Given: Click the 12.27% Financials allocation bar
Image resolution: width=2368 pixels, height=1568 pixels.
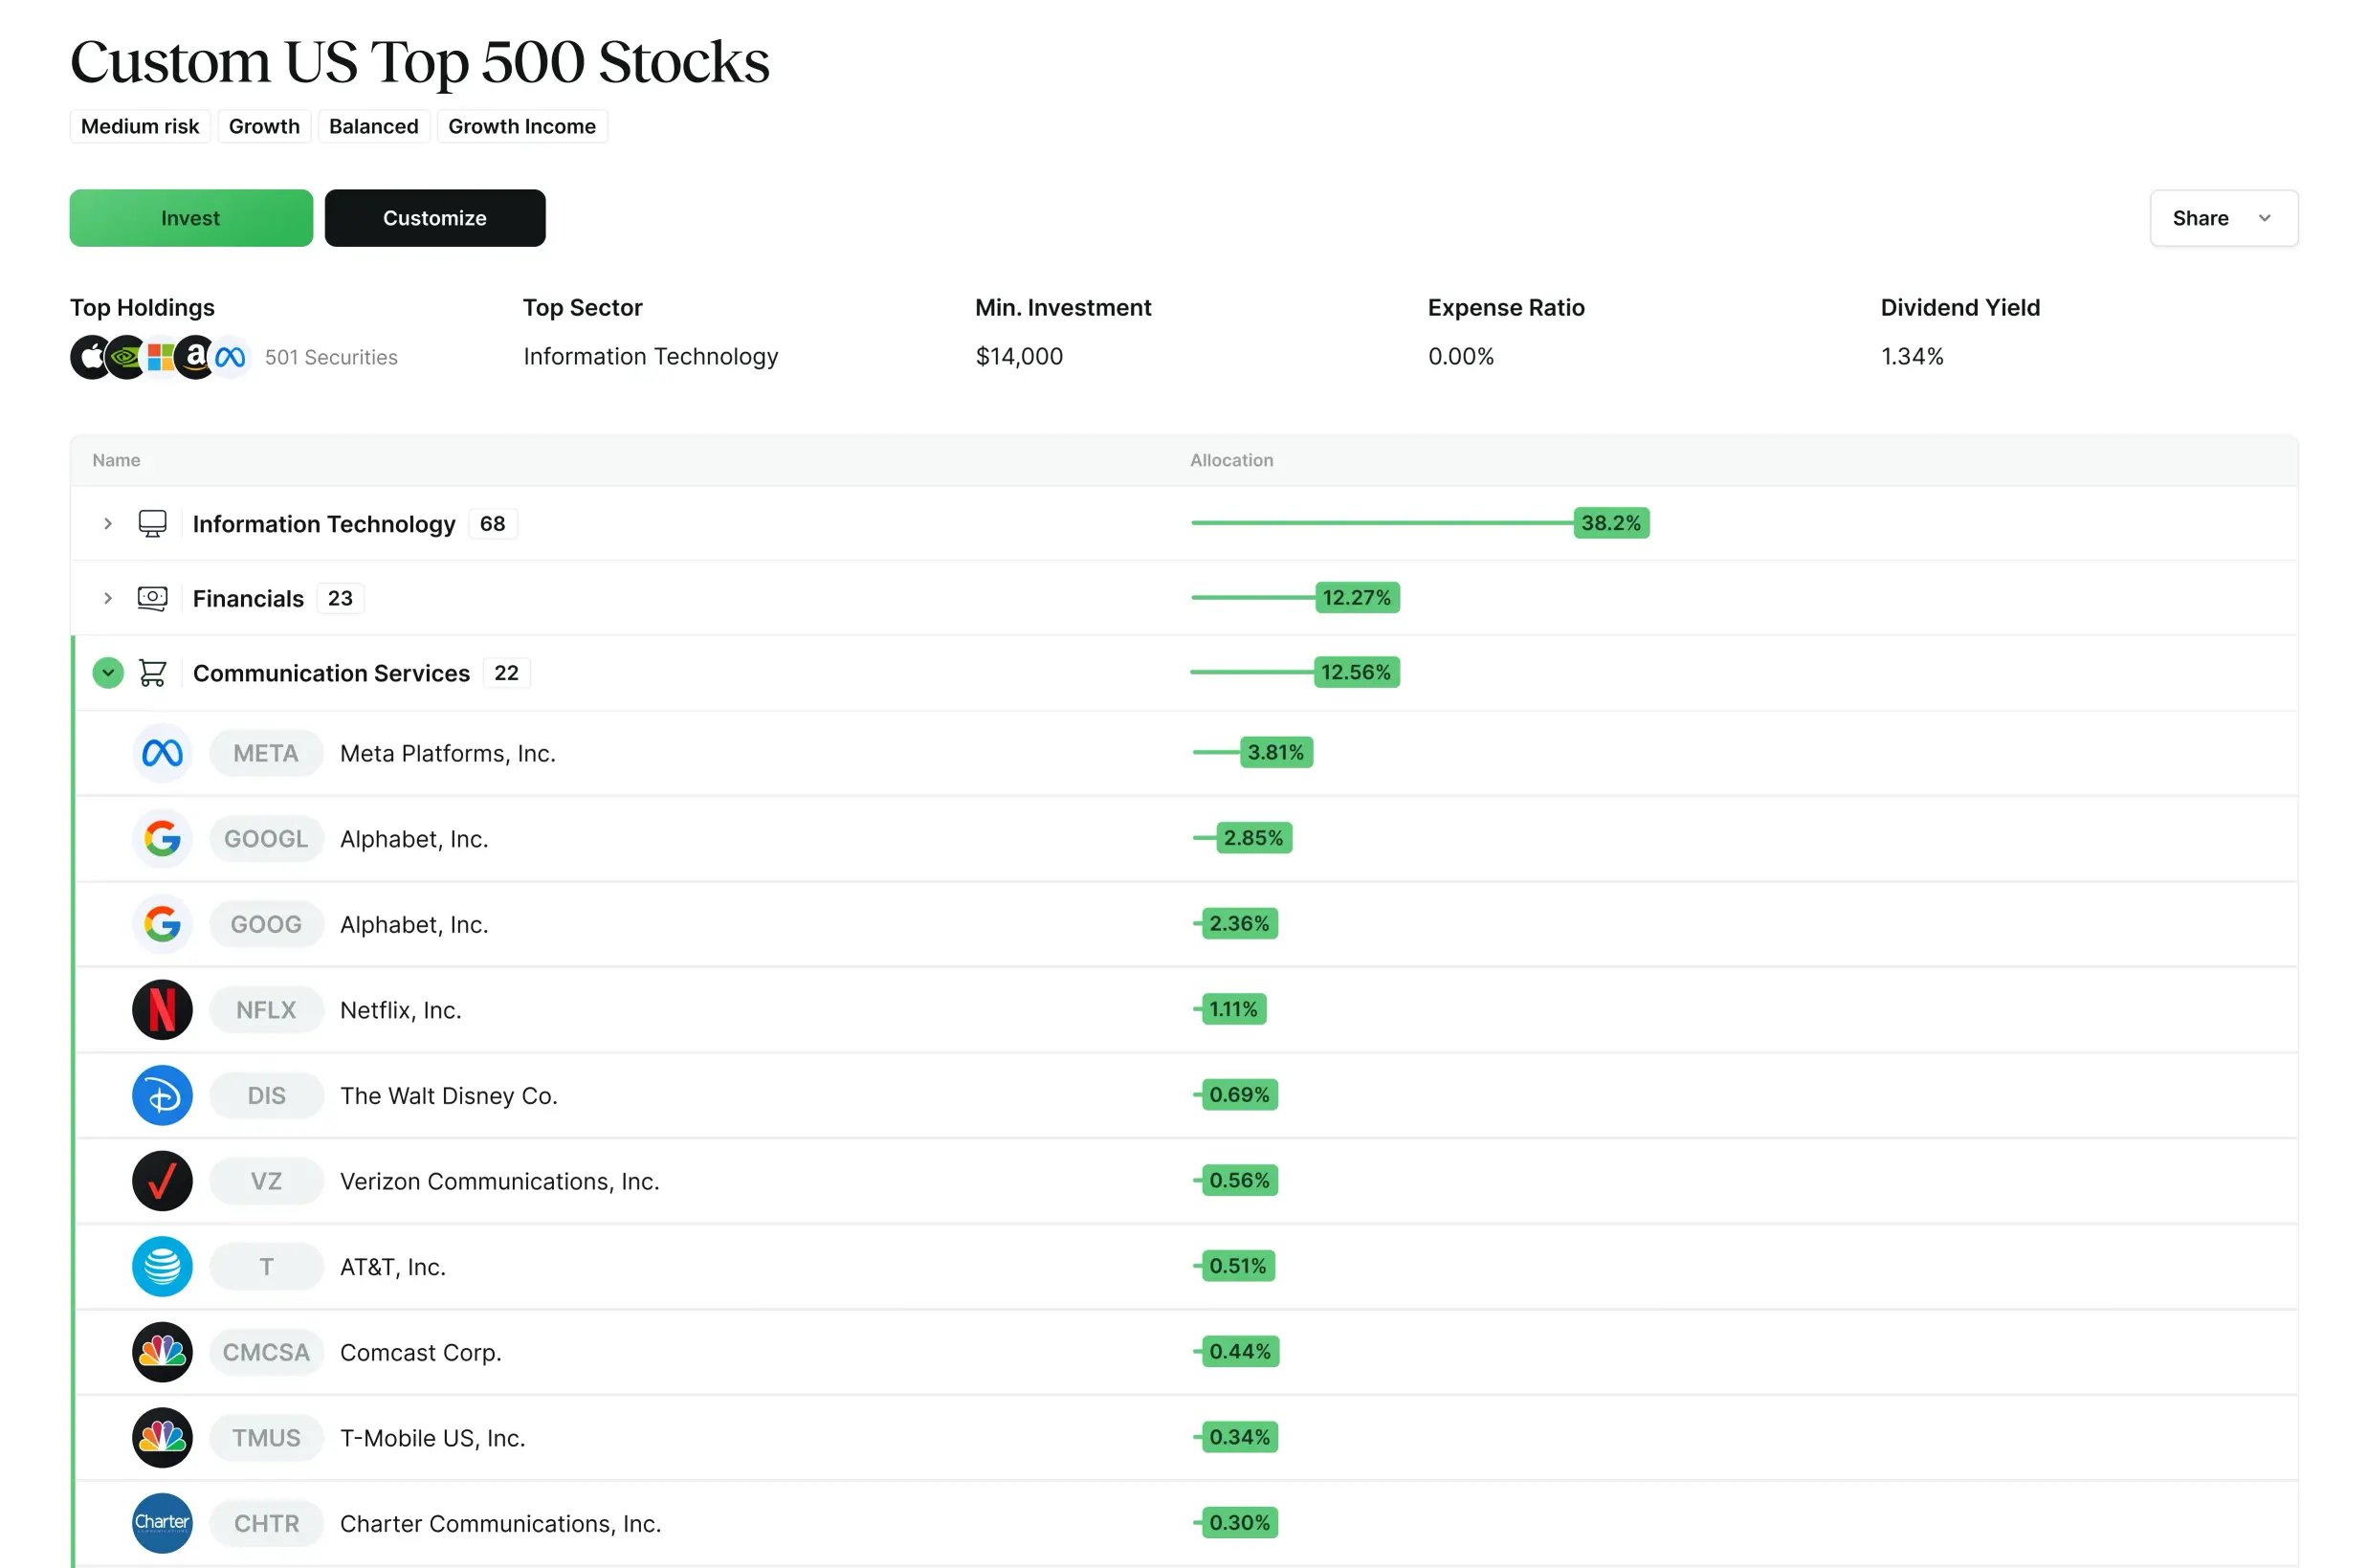Looking at the screenshot, I should click(x=1295, y=597).
